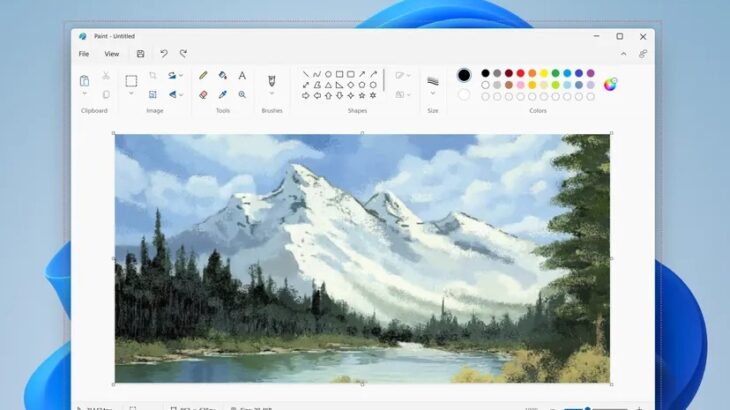Select the primary Color 1 black circle
The width and height of the screenshot is (730, 410).
(464, 75)
